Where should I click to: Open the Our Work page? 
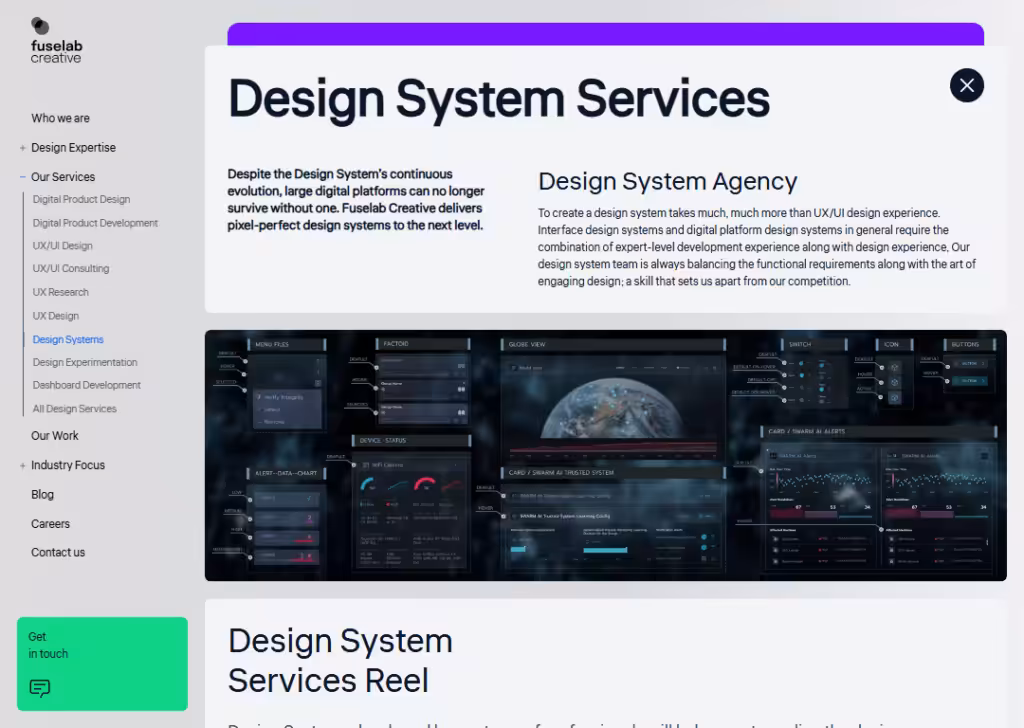click(55, 435)
